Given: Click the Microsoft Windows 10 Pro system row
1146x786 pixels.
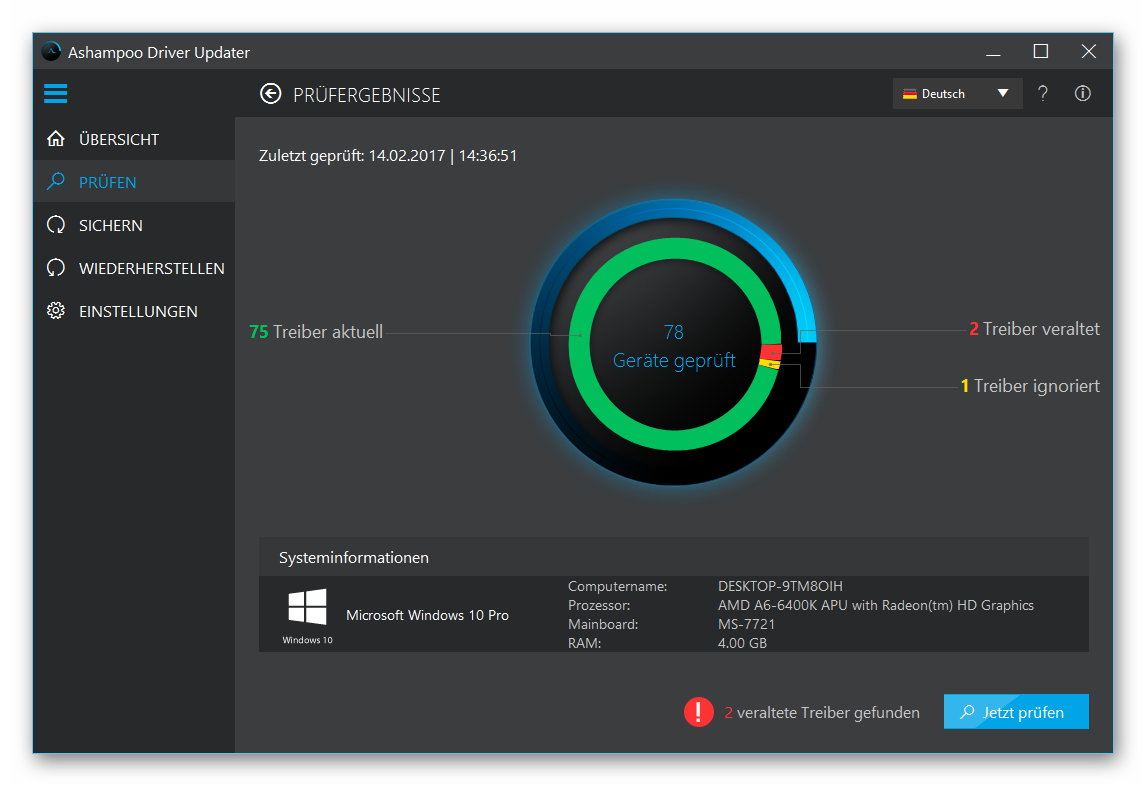Looking at the screenshot, I should (x=428, y=614).
